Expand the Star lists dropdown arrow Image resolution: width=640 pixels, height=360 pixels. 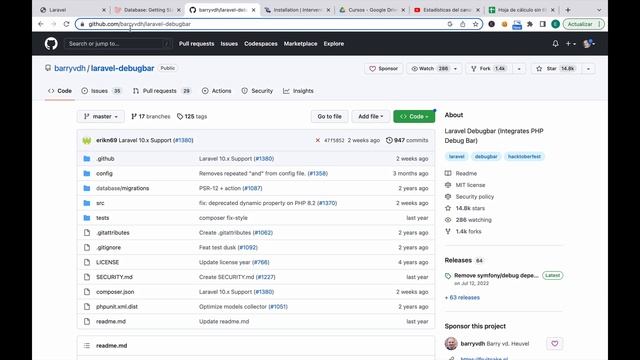click(x=588, y=69)
